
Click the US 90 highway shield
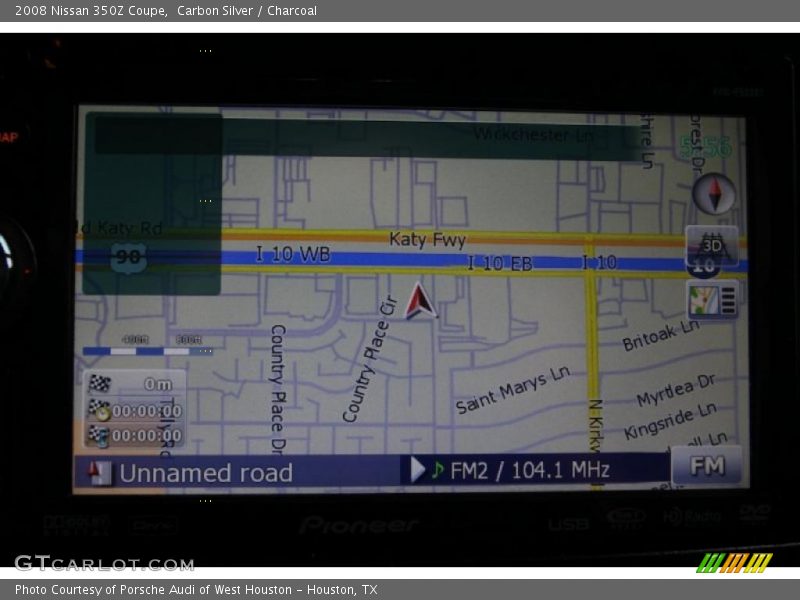[128, 257]
